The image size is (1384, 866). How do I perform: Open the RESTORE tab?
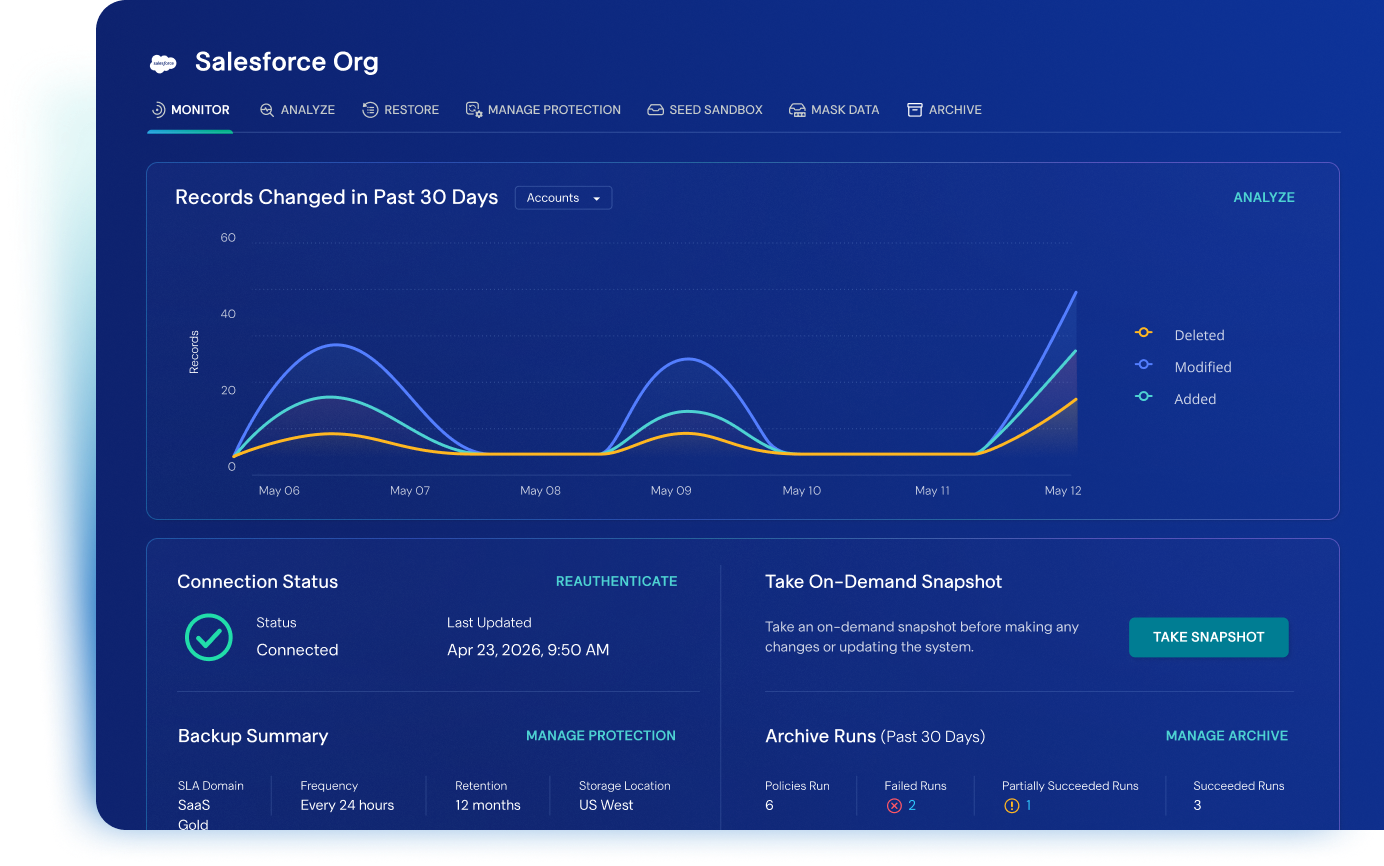[400, 110]
